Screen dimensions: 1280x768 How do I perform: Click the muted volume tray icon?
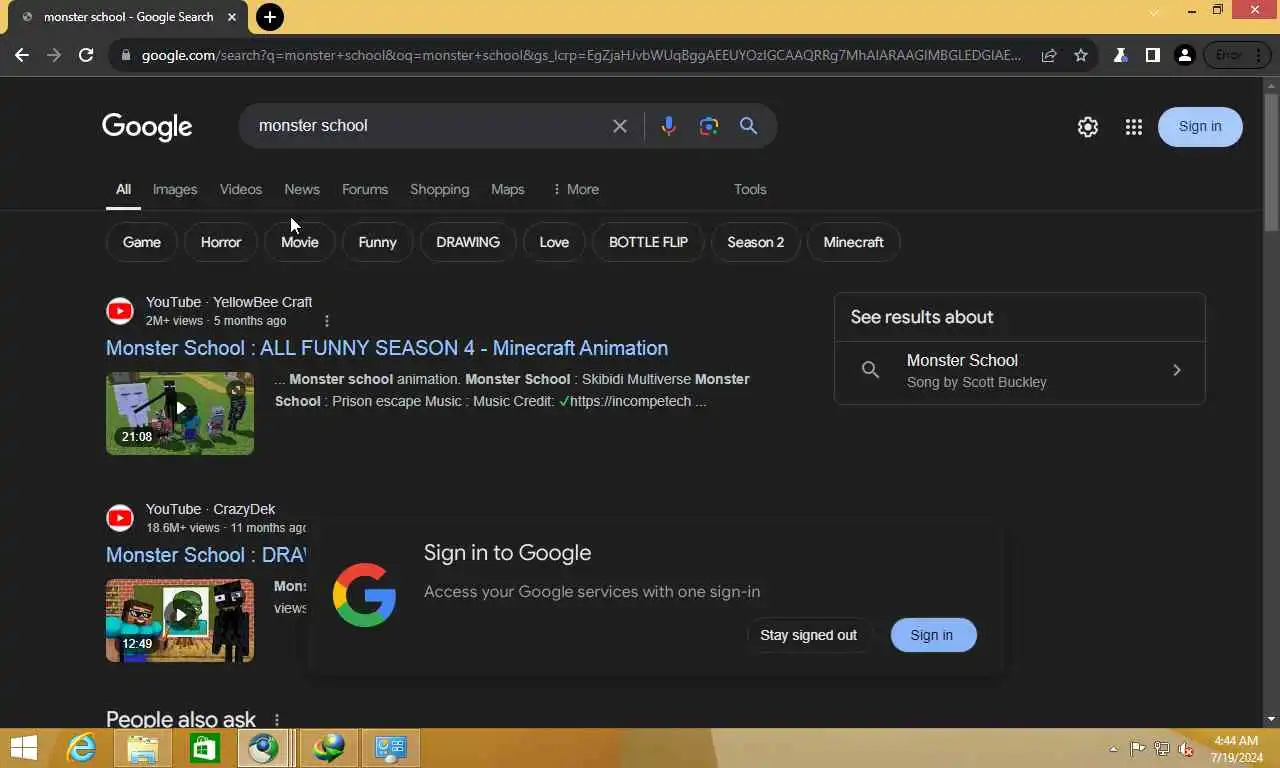[x=1186, y=749]
